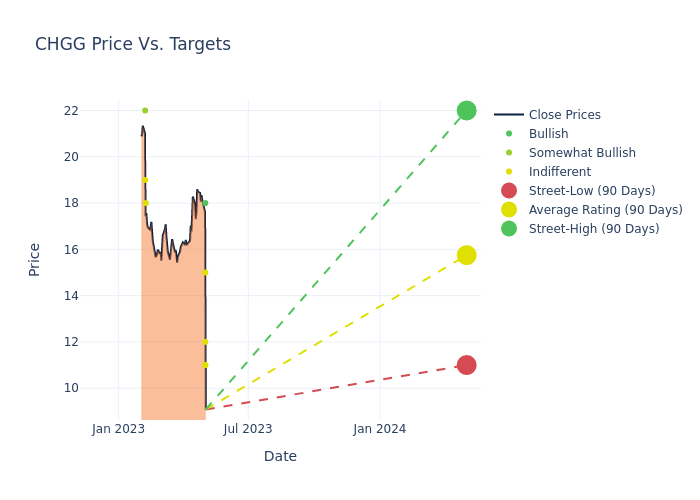Viewport: 700px width, 500px height.
Task: Hide Street-High (90 Days) legend entry
Action: coord(593,229)
